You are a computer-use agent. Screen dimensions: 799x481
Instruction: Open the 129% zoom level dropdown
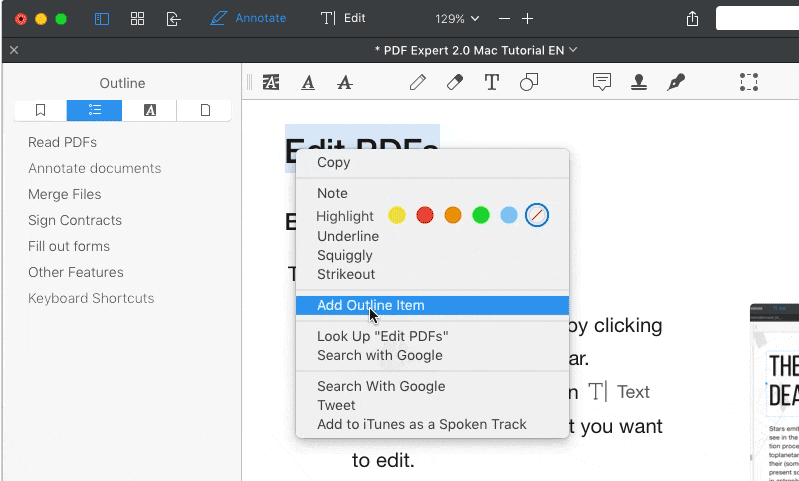[457, 19]
